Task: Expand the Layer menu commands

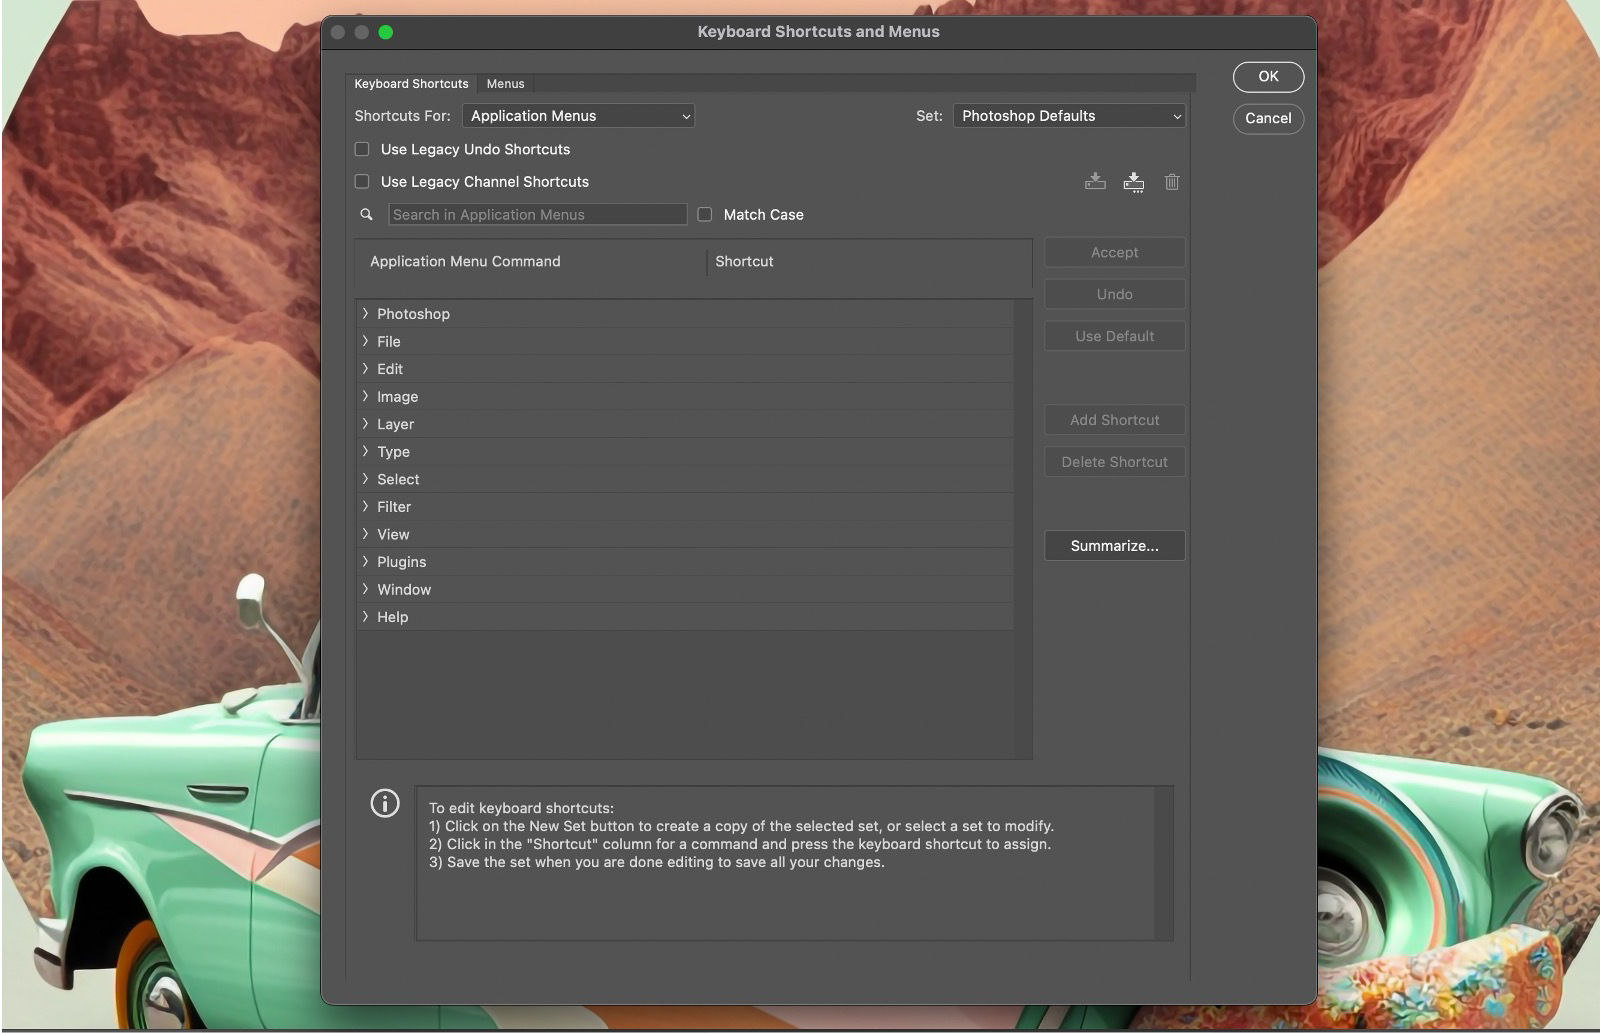Action: pos(366,424)
